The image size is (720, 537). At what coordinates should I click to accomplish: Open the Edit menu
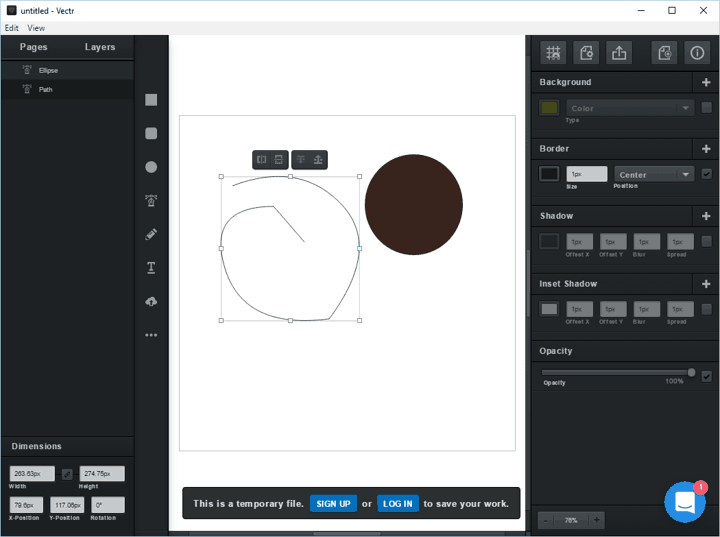(x=12, y=28)
